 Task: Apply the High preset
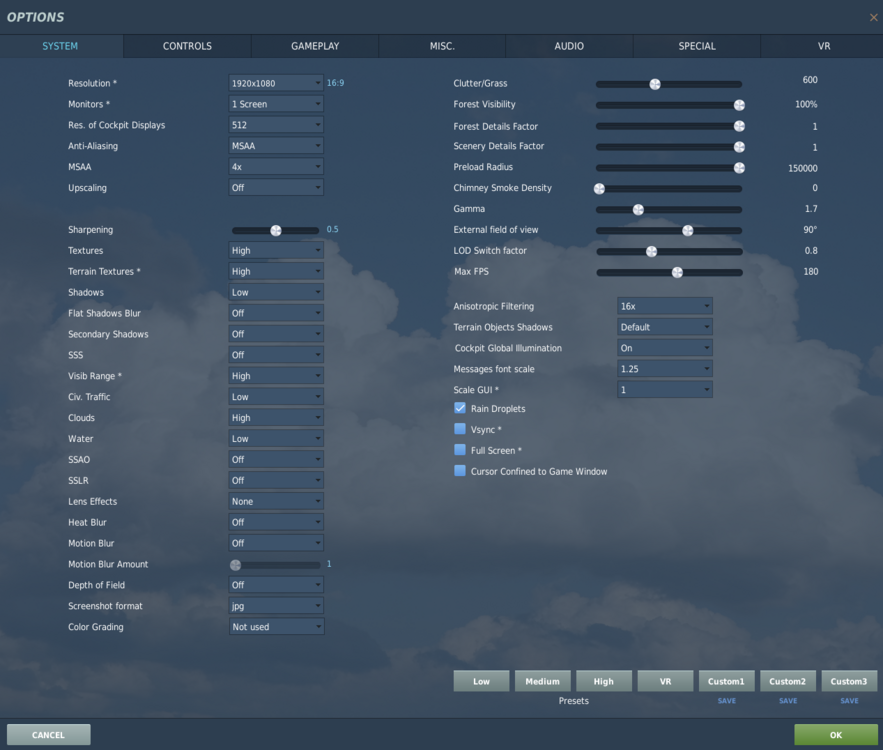[604, 681]
